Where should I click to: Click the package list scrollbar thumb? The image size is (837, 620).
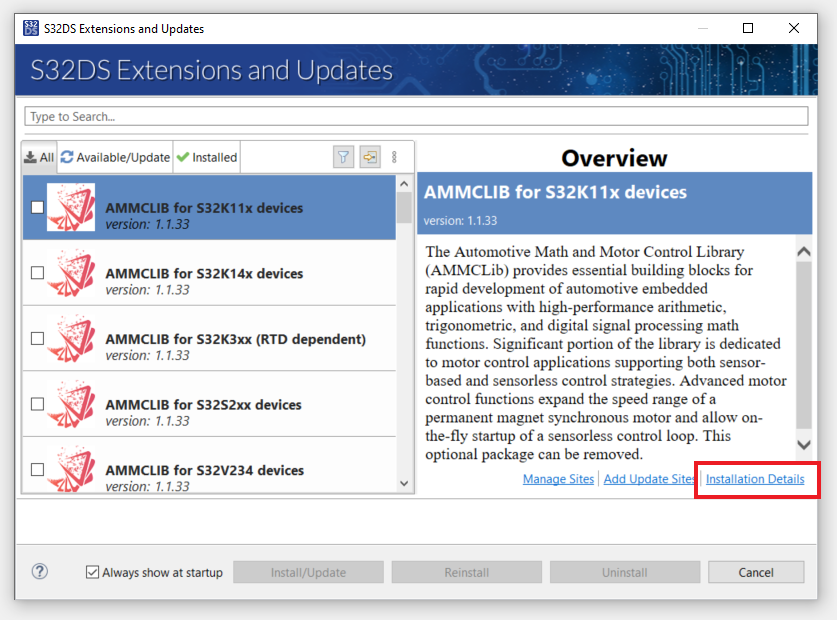tap(404, 208)
